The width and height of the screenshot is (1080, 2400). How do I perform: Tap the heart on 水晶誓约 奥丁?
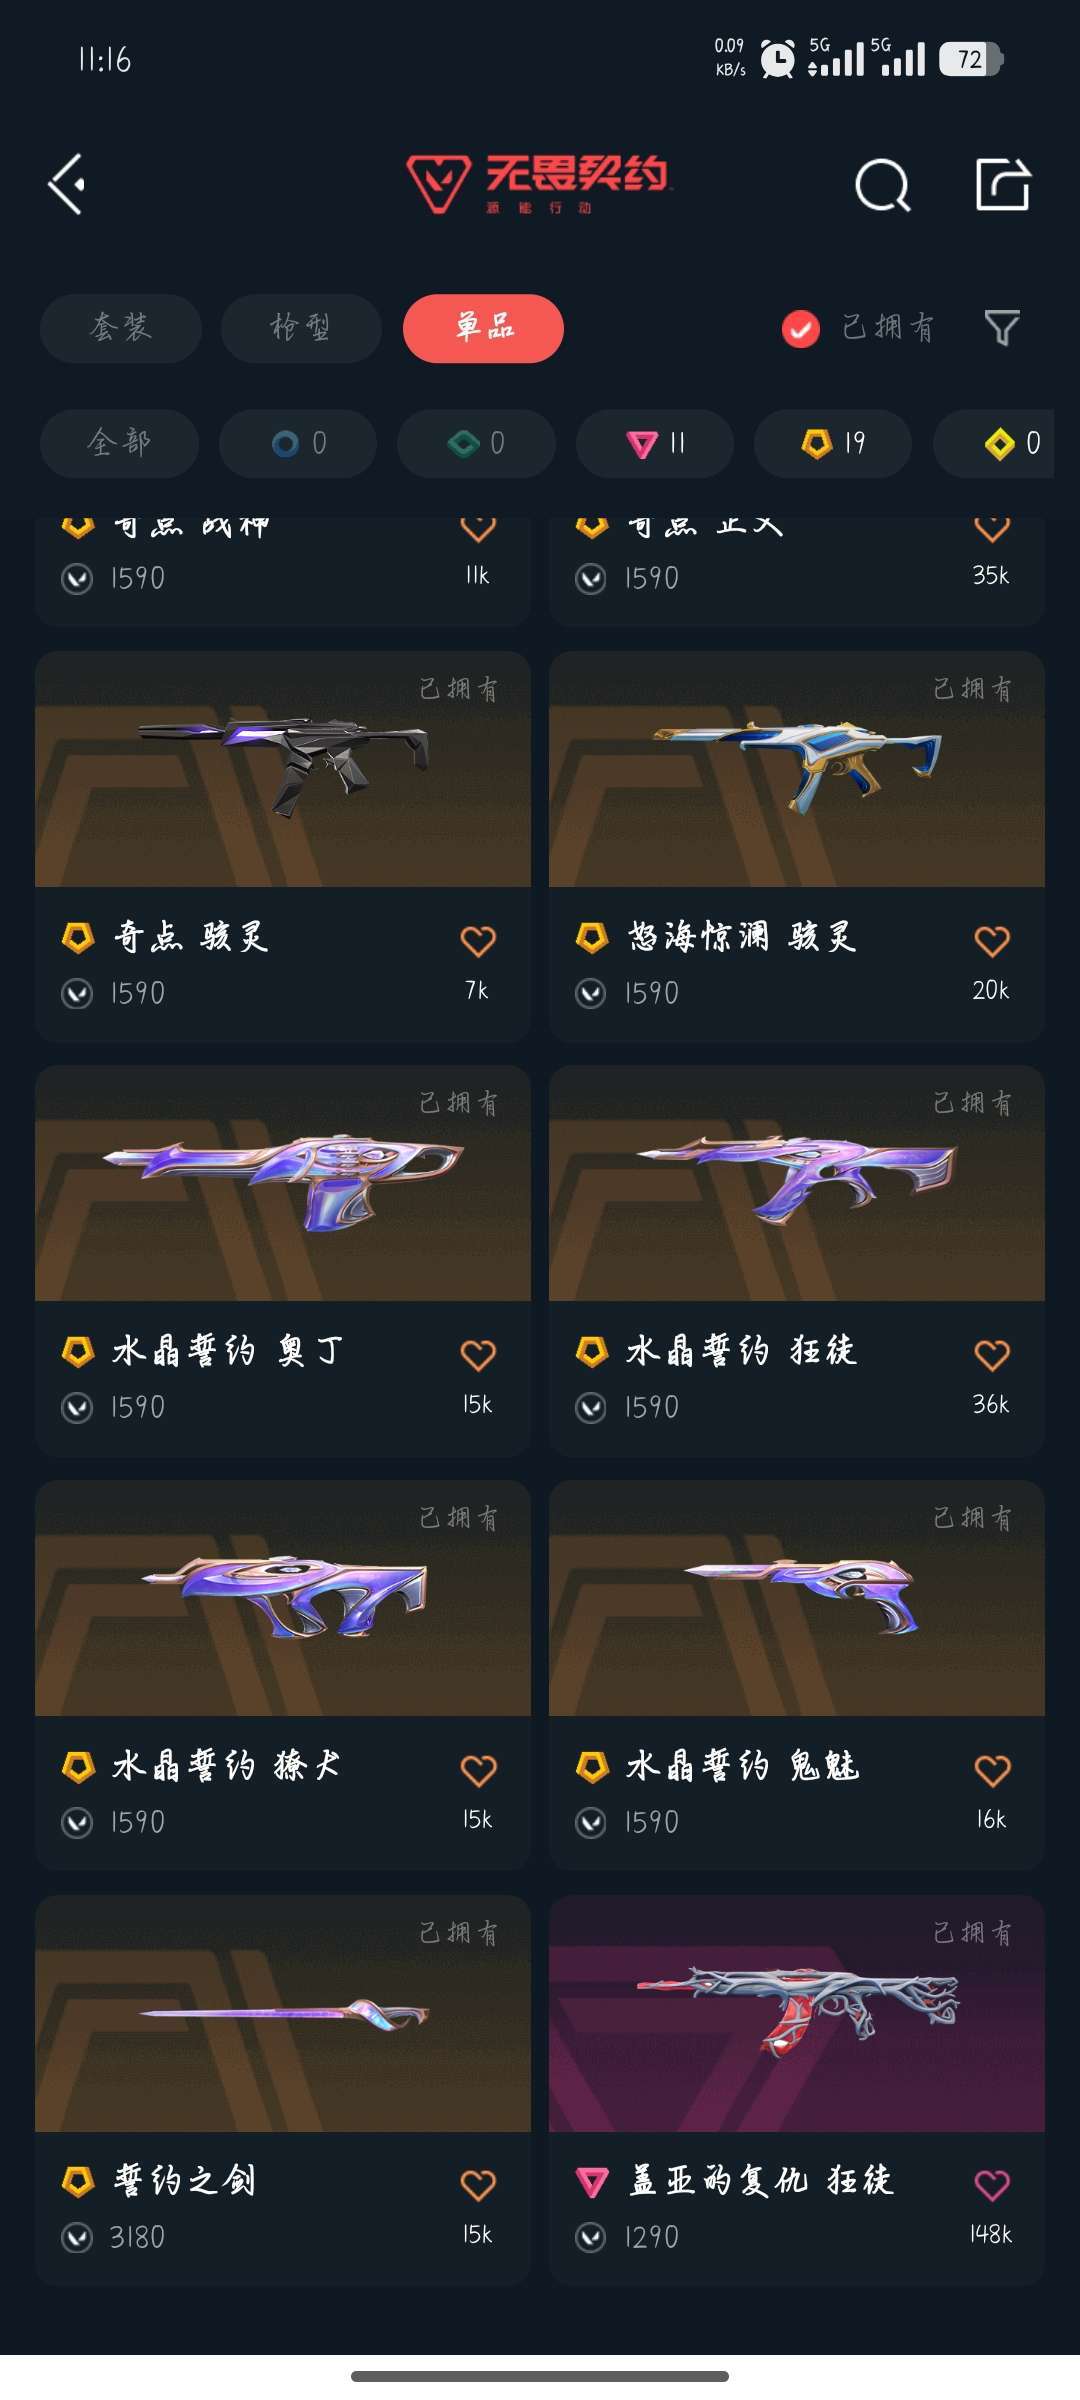click(478, 1355)
